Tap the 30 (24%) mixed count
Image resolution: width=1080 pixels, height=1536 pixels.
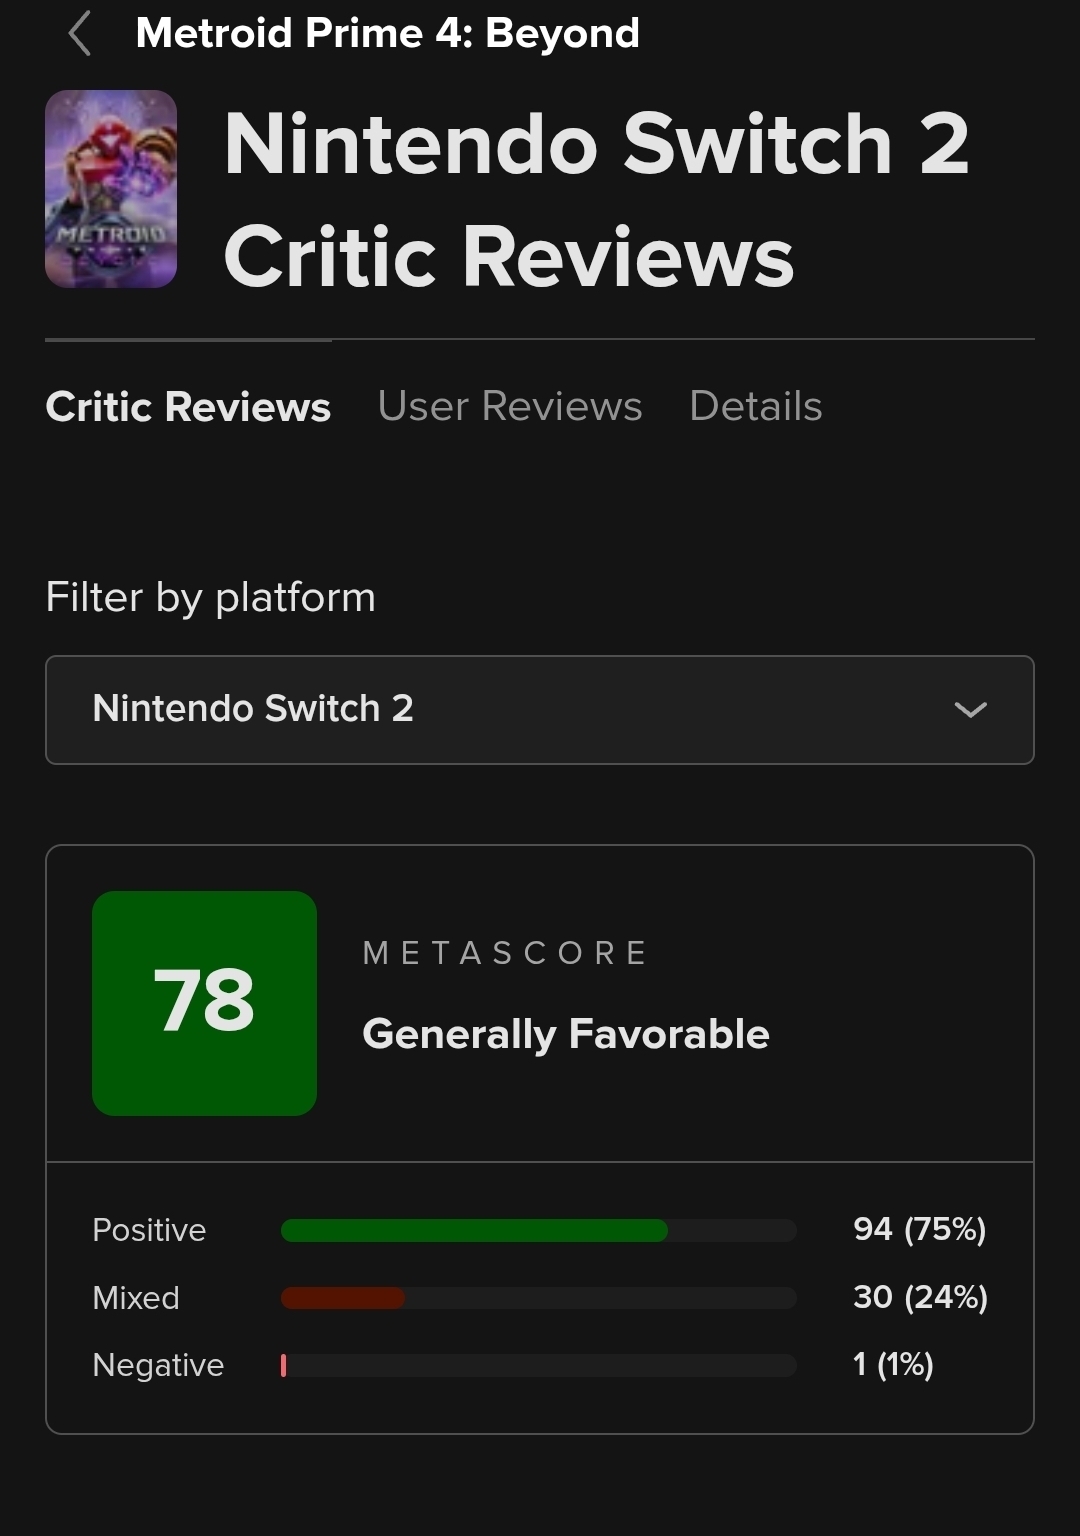pos(920,1297)
